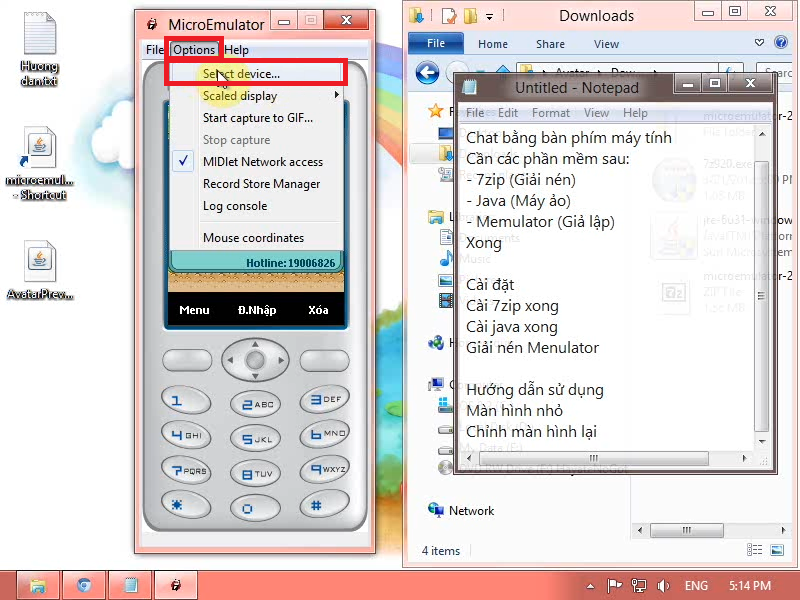Open the View menu in Notepad
800x600 pixels.
coord(596,113)
